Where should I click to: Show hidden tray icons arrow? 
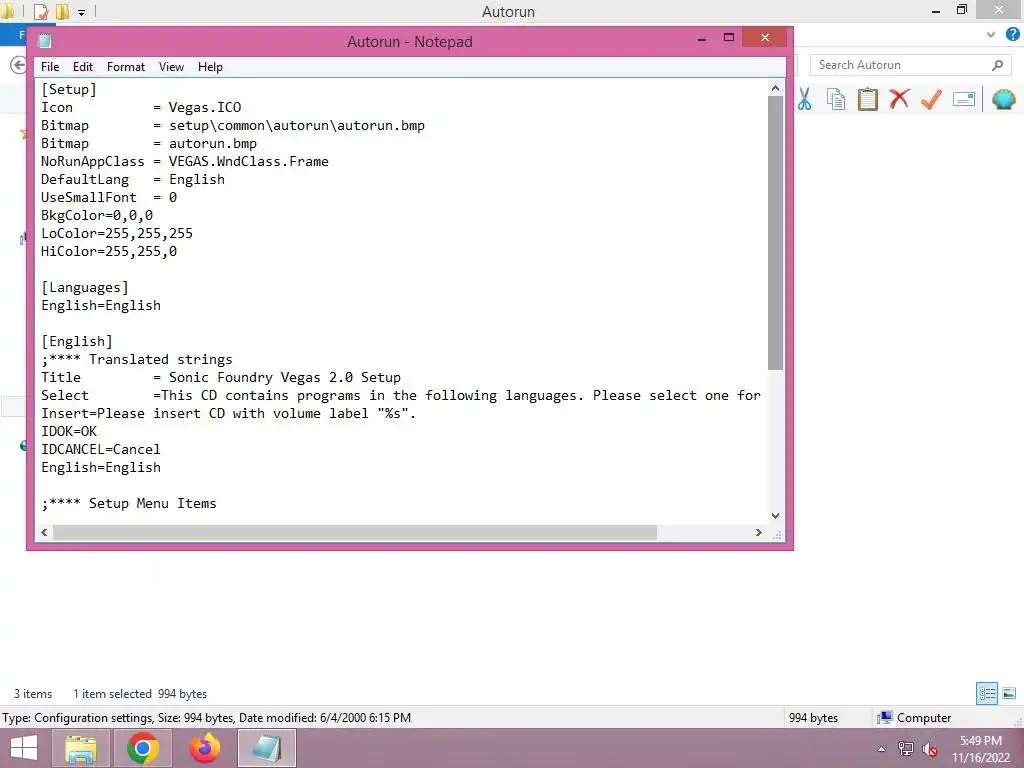[882, 749]
